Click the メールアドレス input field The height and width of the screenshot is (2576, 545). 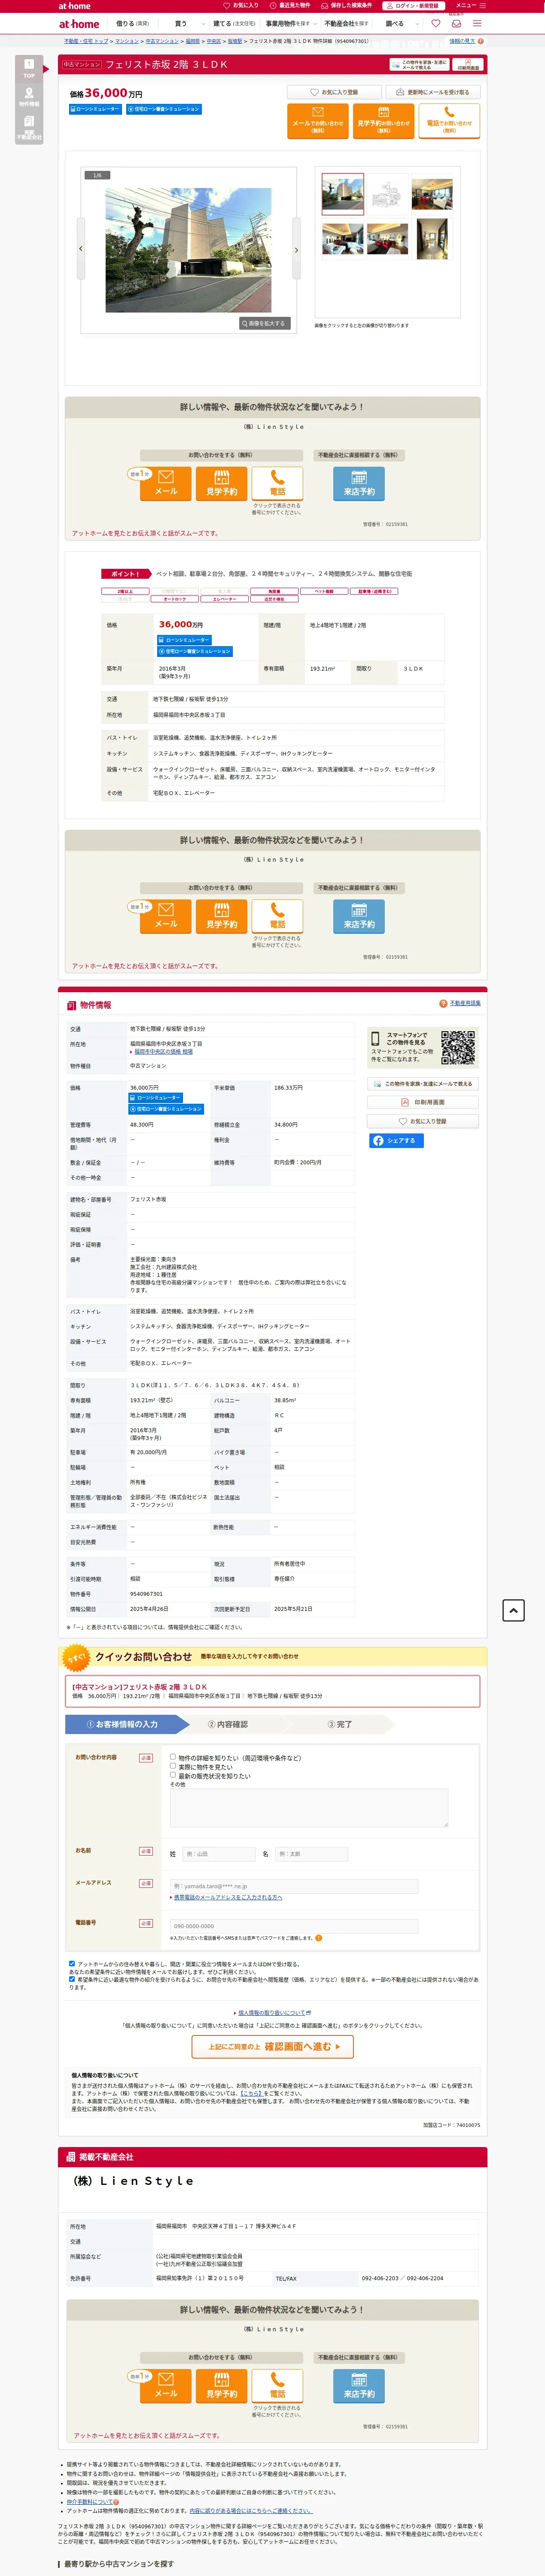pos(294,1886)
